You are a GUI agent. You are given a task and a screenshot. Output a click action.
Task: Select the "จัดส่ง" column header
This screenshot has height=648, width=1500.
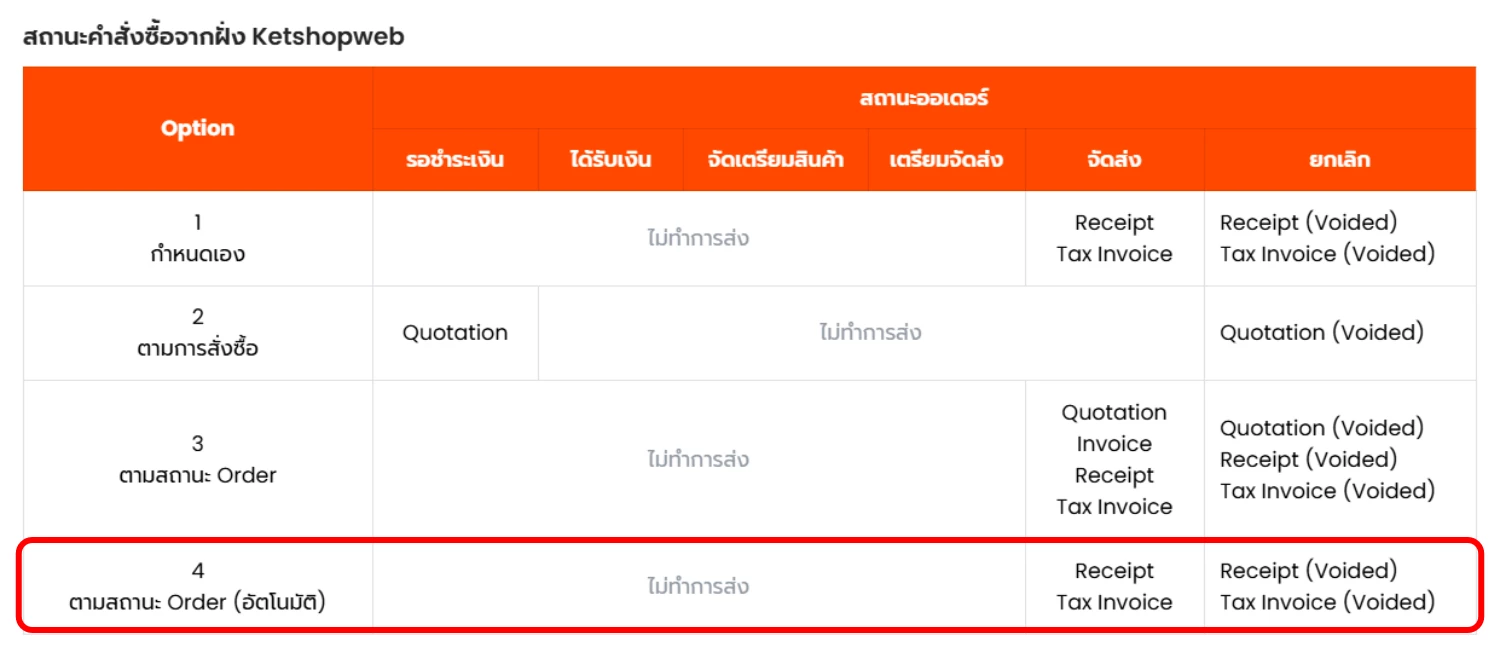(1114, 160)
